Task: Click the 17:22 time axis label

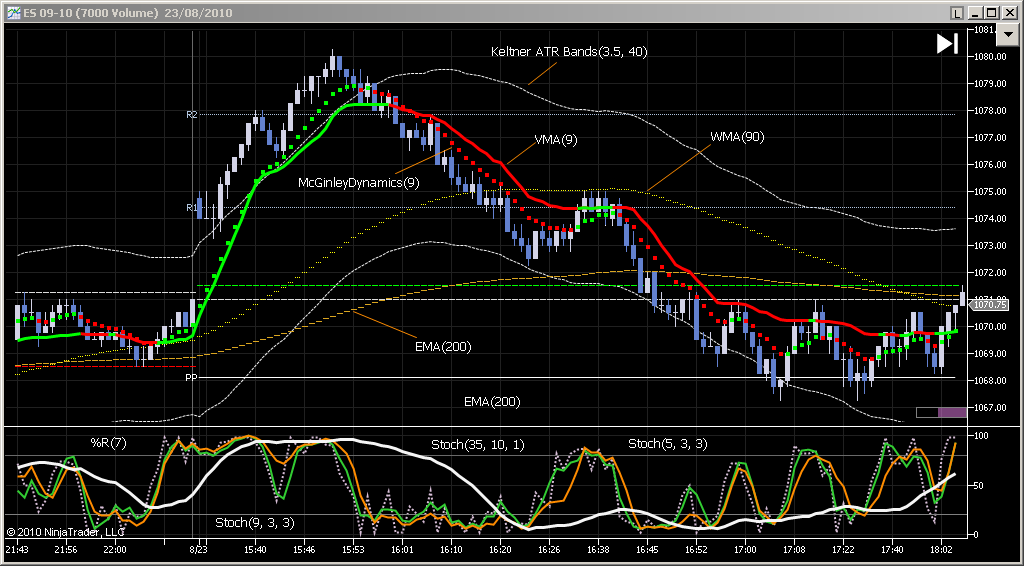Action: click(x=843, y=550)
